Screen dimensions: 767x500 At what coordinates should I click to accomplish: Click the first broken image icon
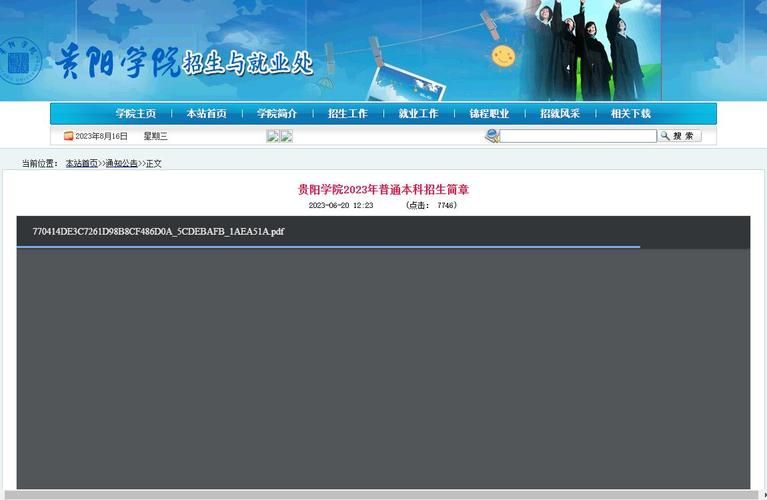point(272,136)
